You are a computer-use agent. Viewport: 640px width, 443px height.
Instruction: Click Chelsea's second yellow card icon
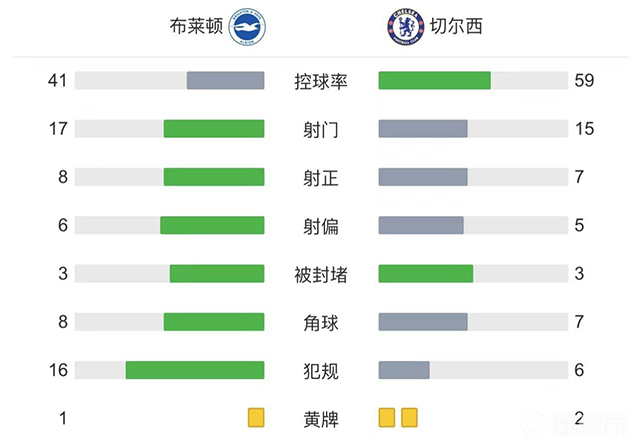[x=409, y=418]
